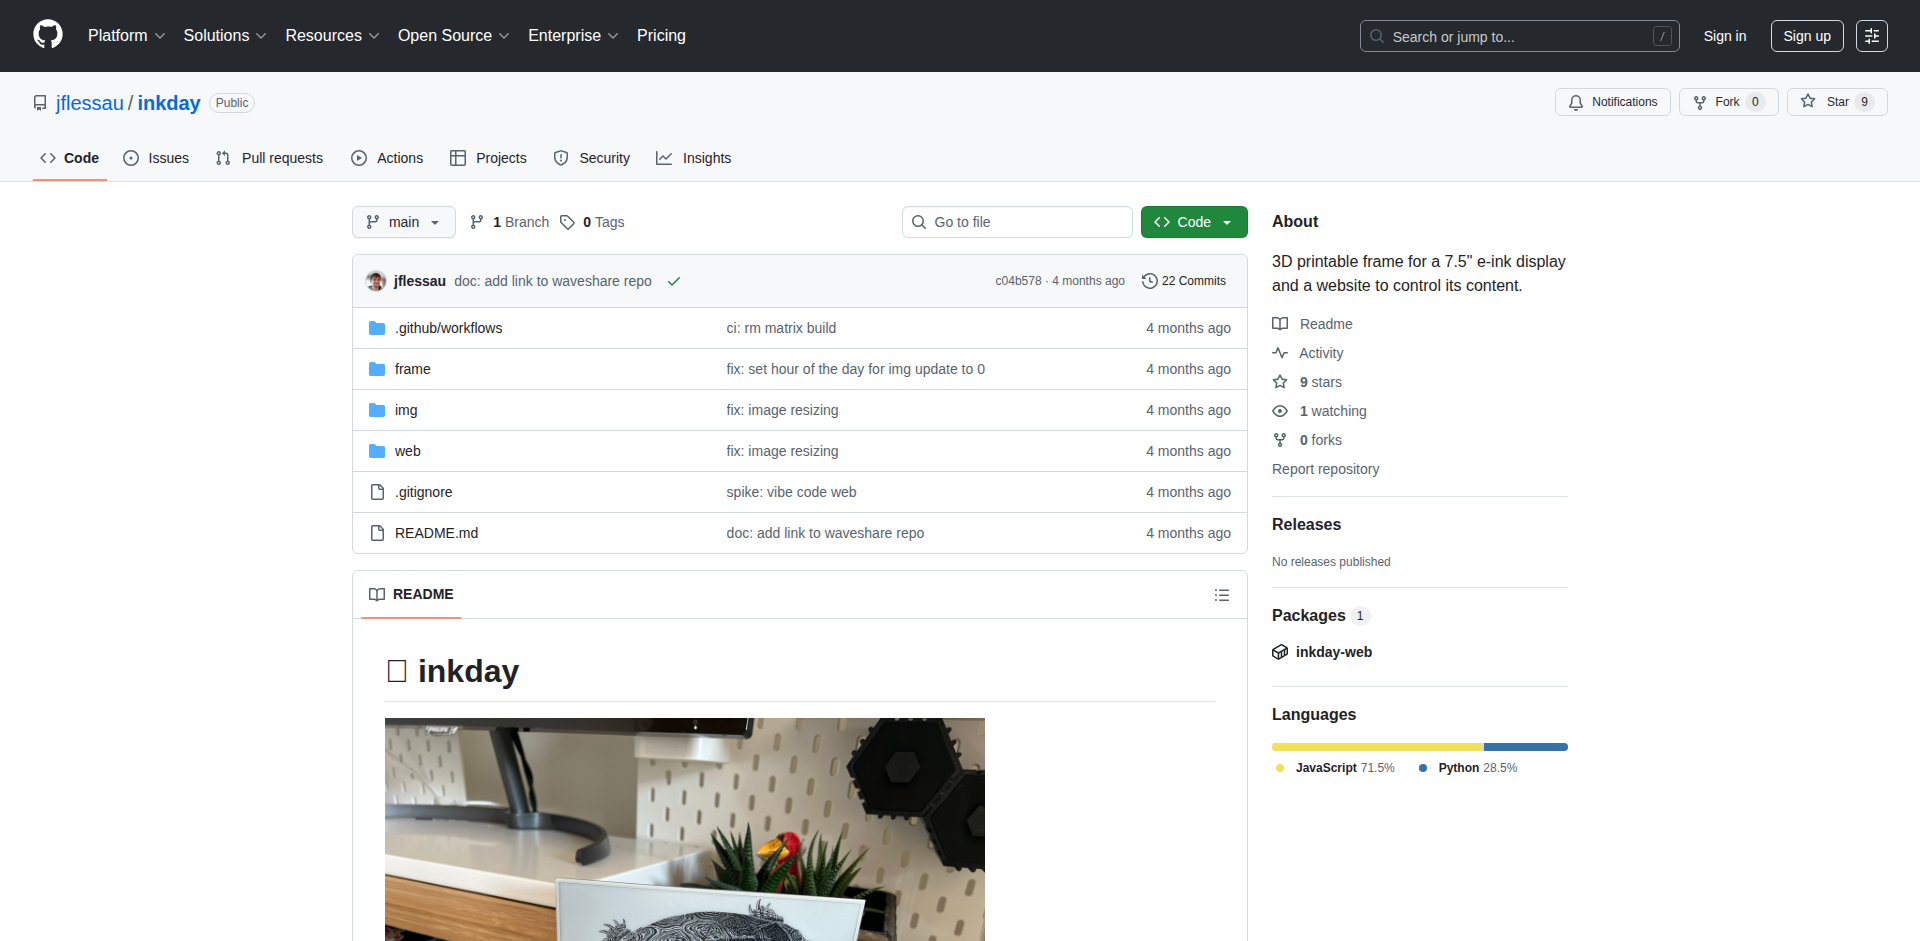This screenshot has width=1920, height=941.
Task: Open the jflessau owner profile link
Action: (90, 103)
